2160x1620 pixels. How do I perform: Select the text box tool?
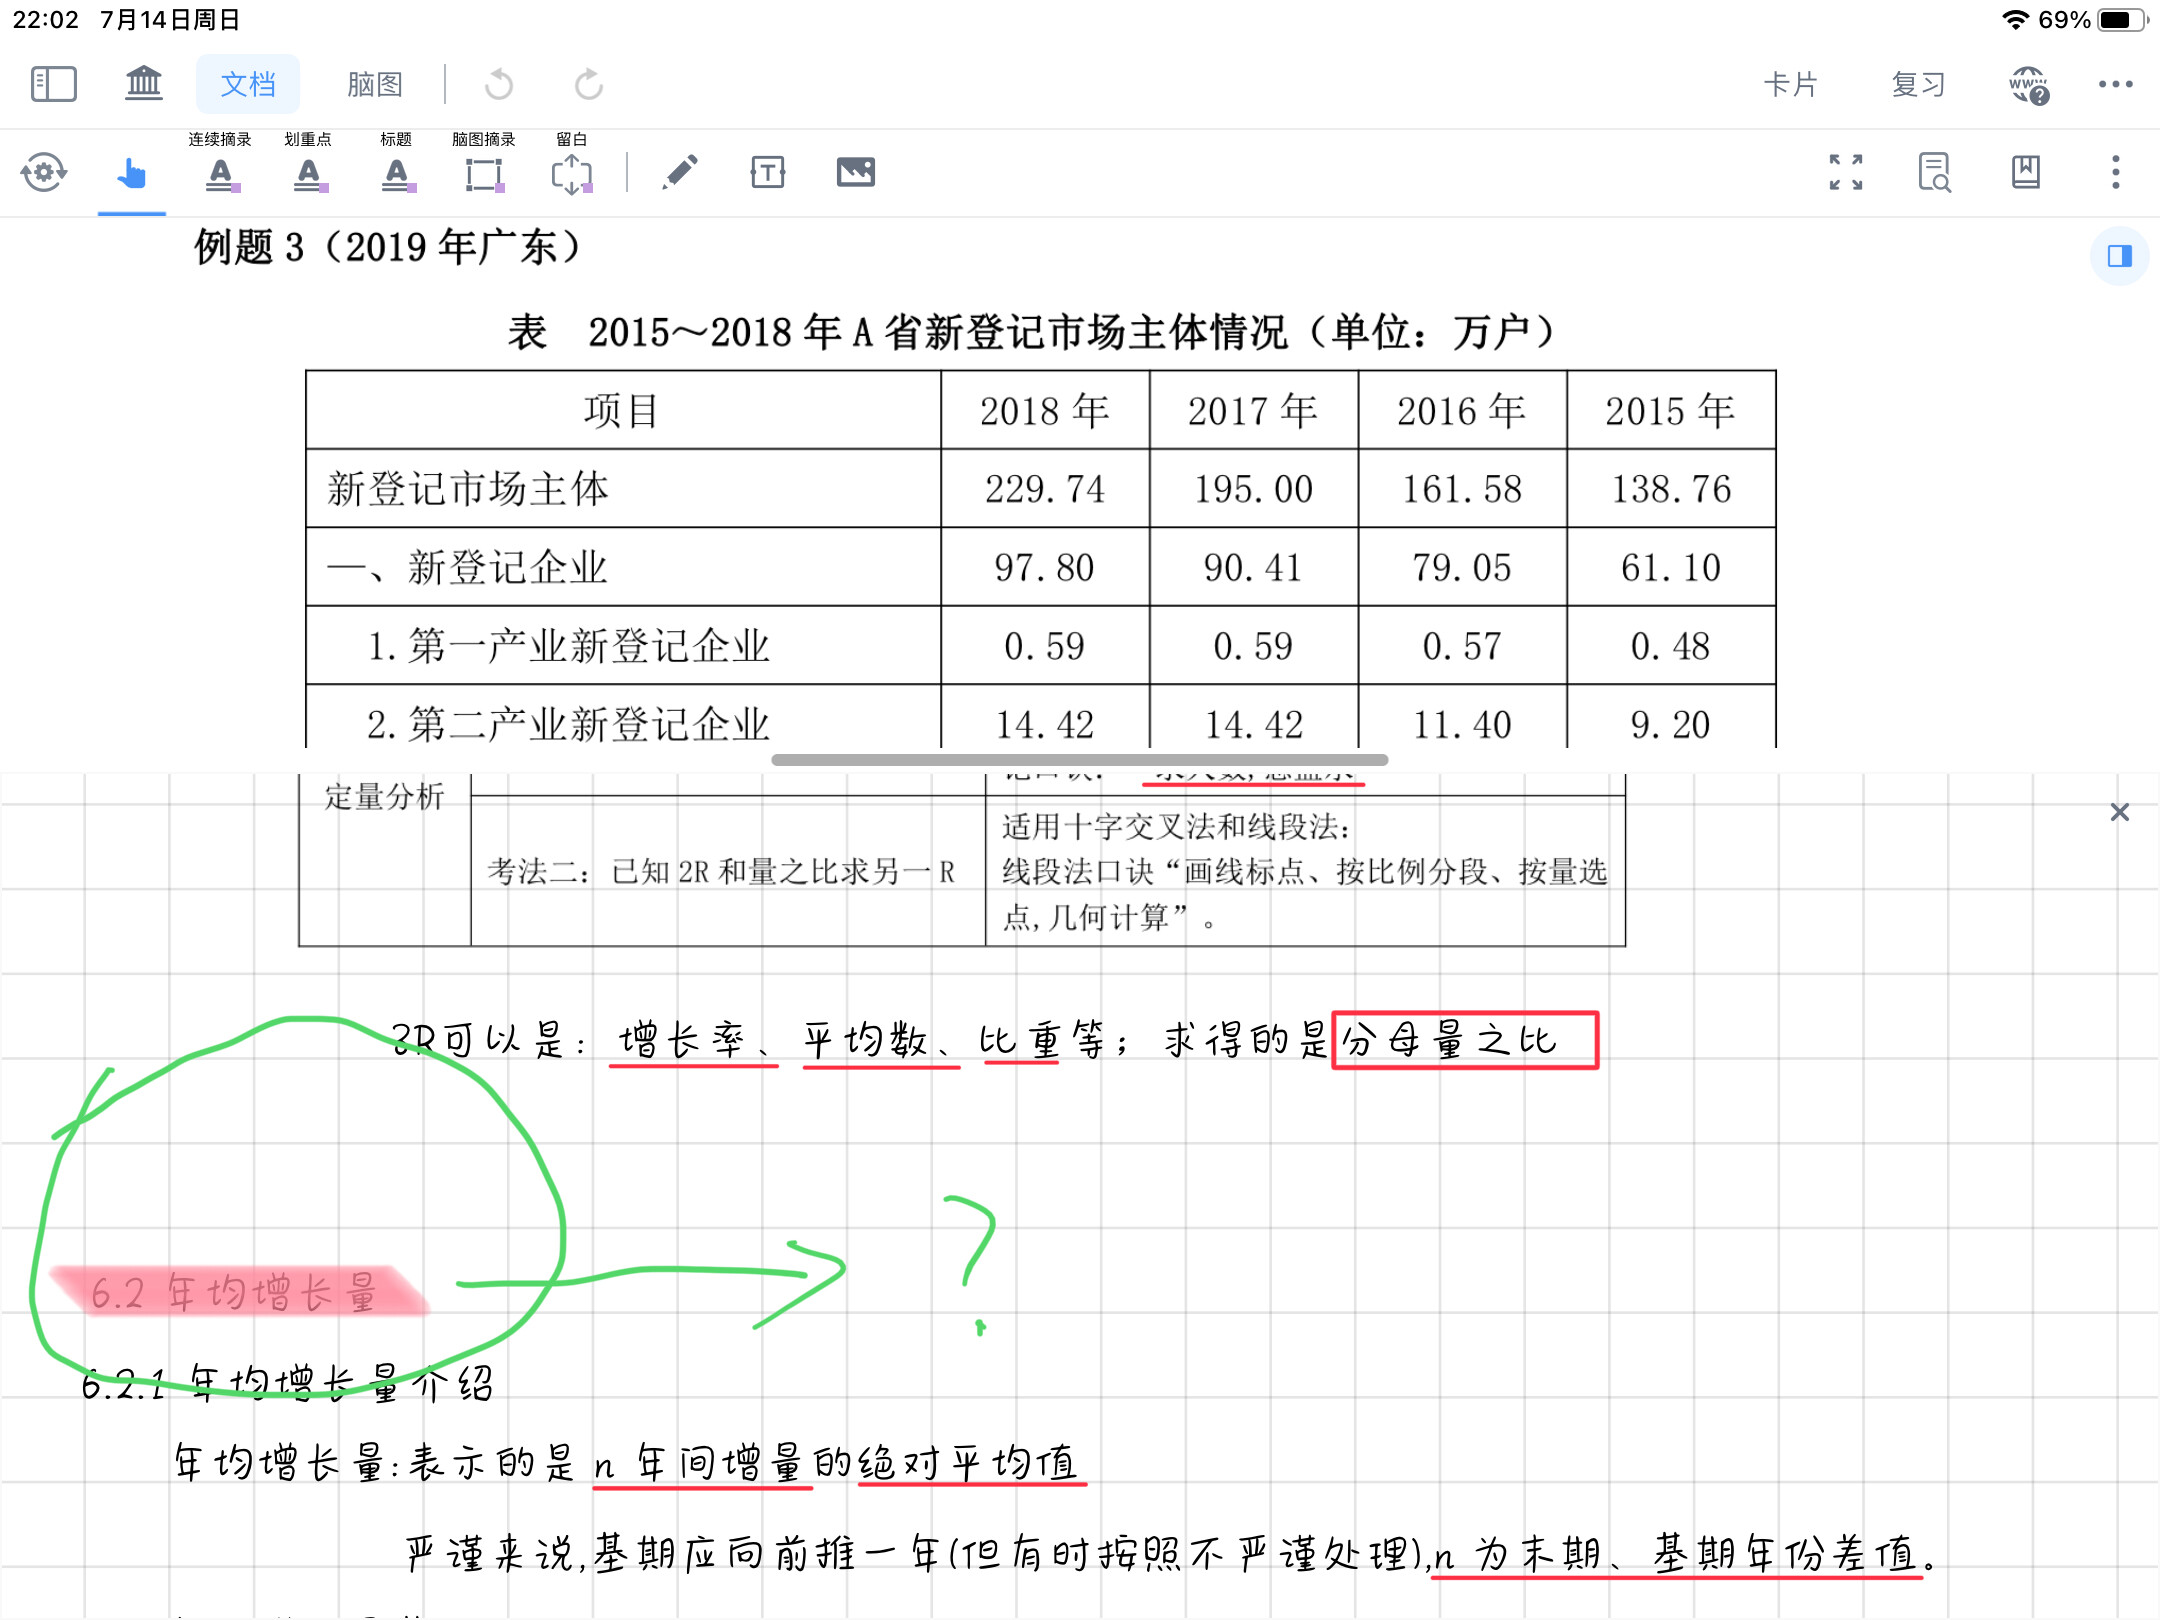click(x=767, y=172)
